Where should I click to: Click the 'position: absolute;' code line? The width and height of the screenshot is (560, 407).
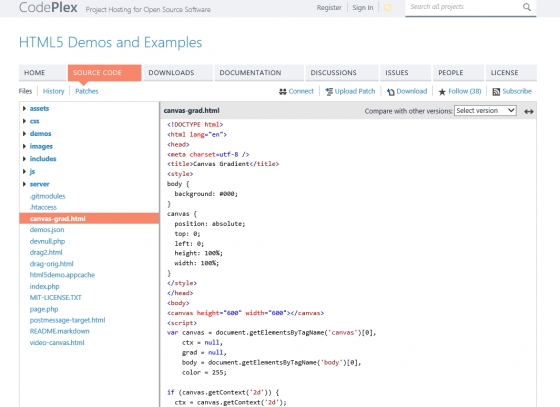pos(210,224)
